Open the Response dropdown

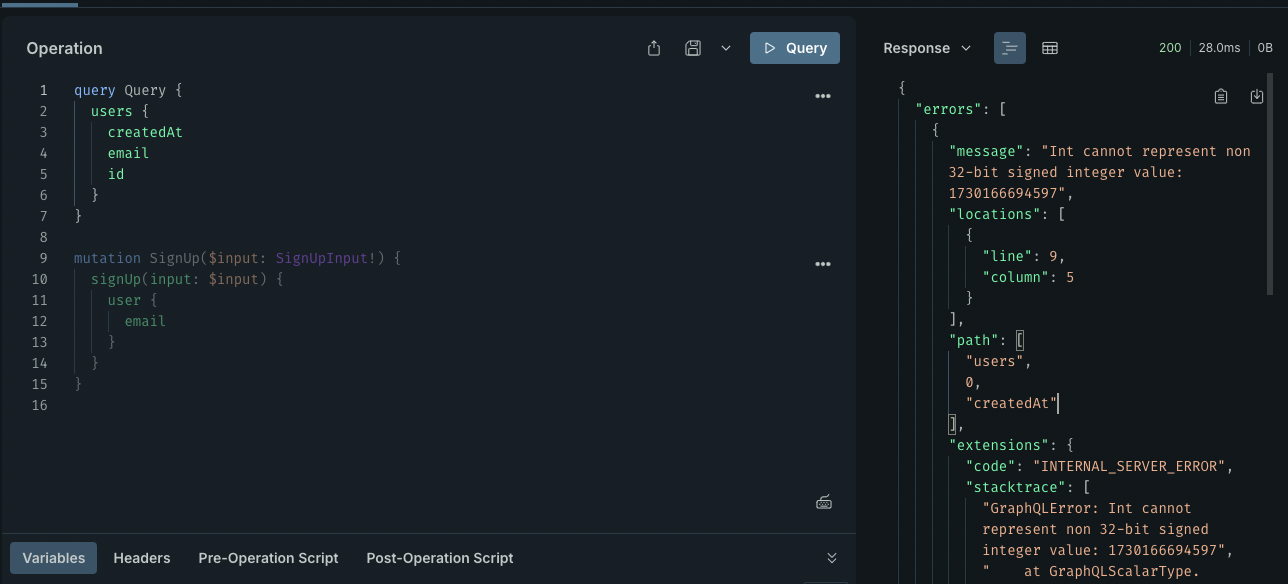(x=927, y=48)
